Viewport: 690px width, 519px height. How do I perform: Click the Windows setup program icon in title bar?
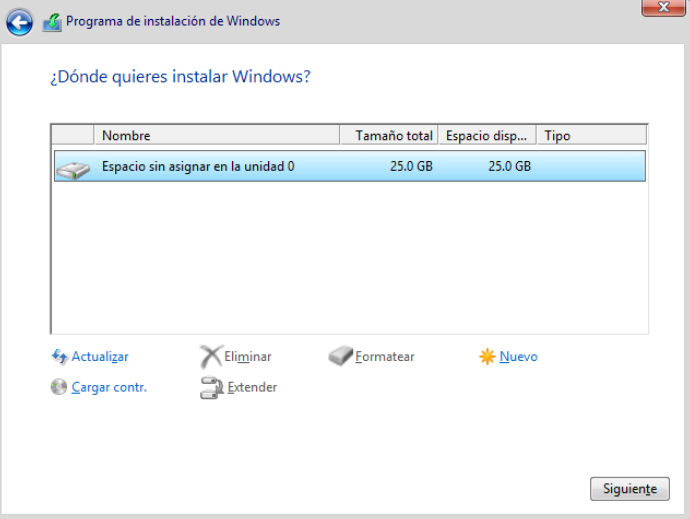[52, 22]
